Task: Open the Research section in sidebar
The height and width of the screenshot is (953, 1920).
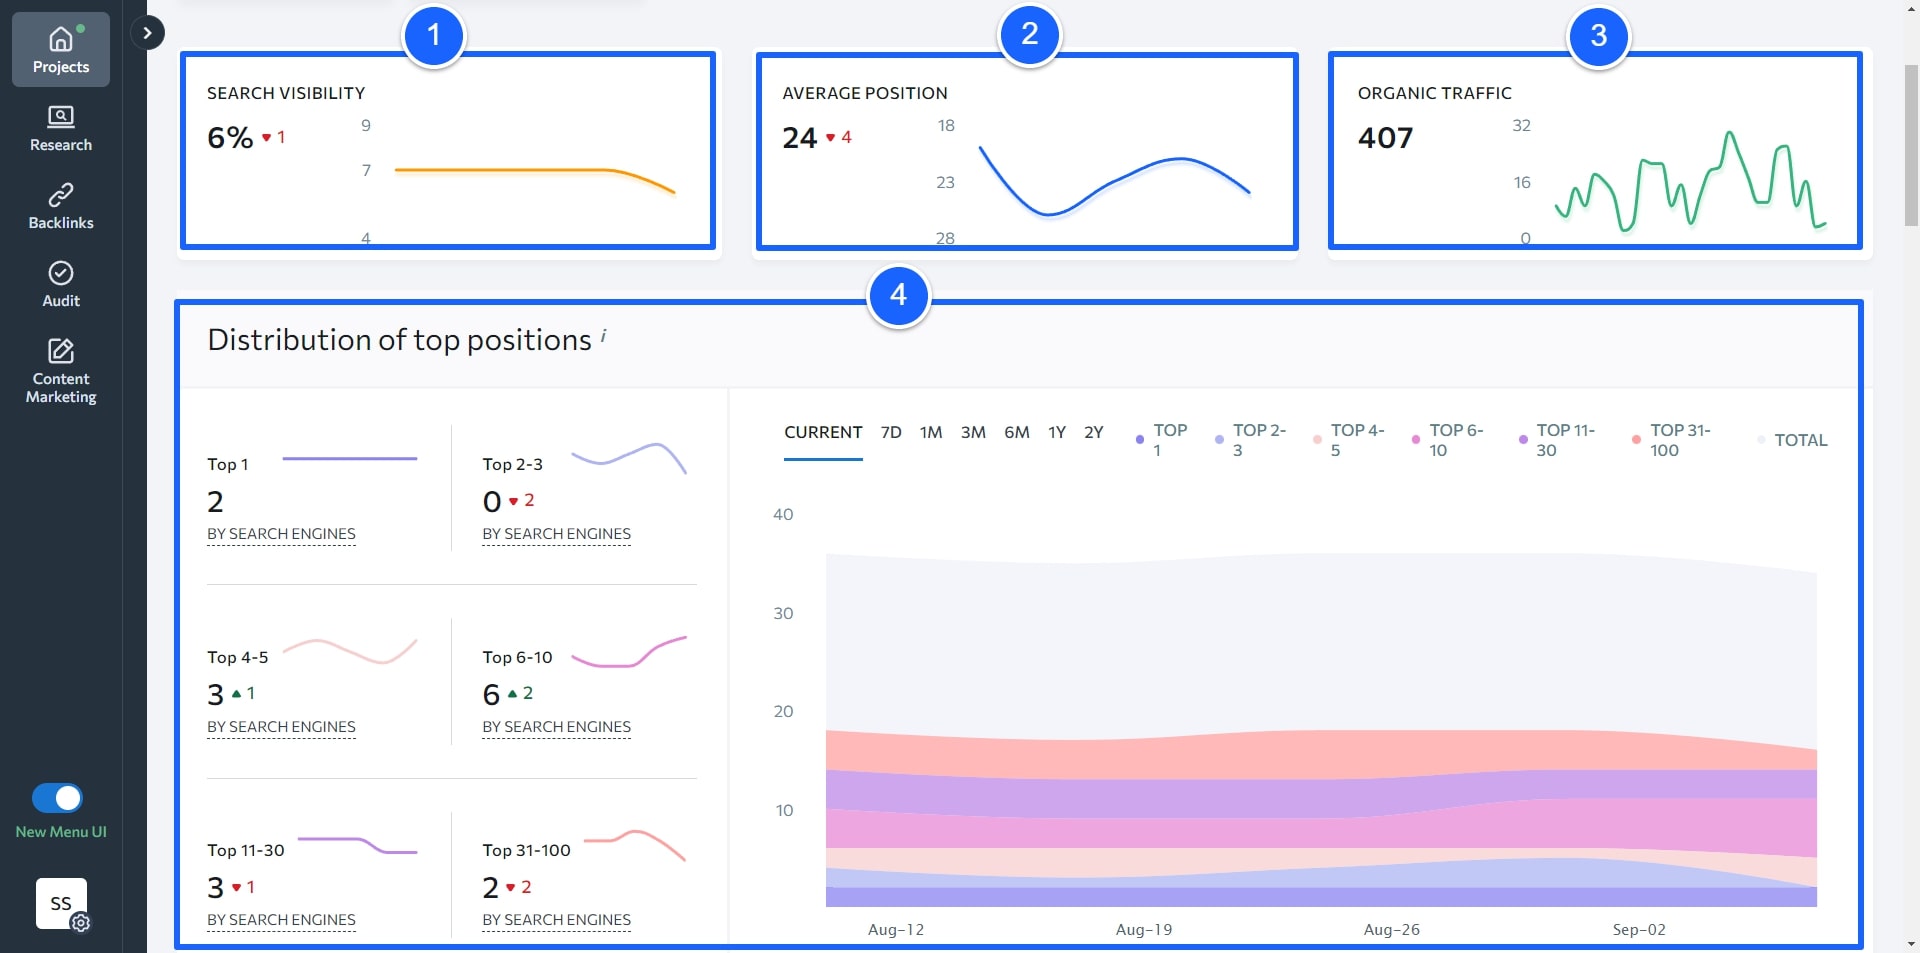Action: click(x=61, y=129)
